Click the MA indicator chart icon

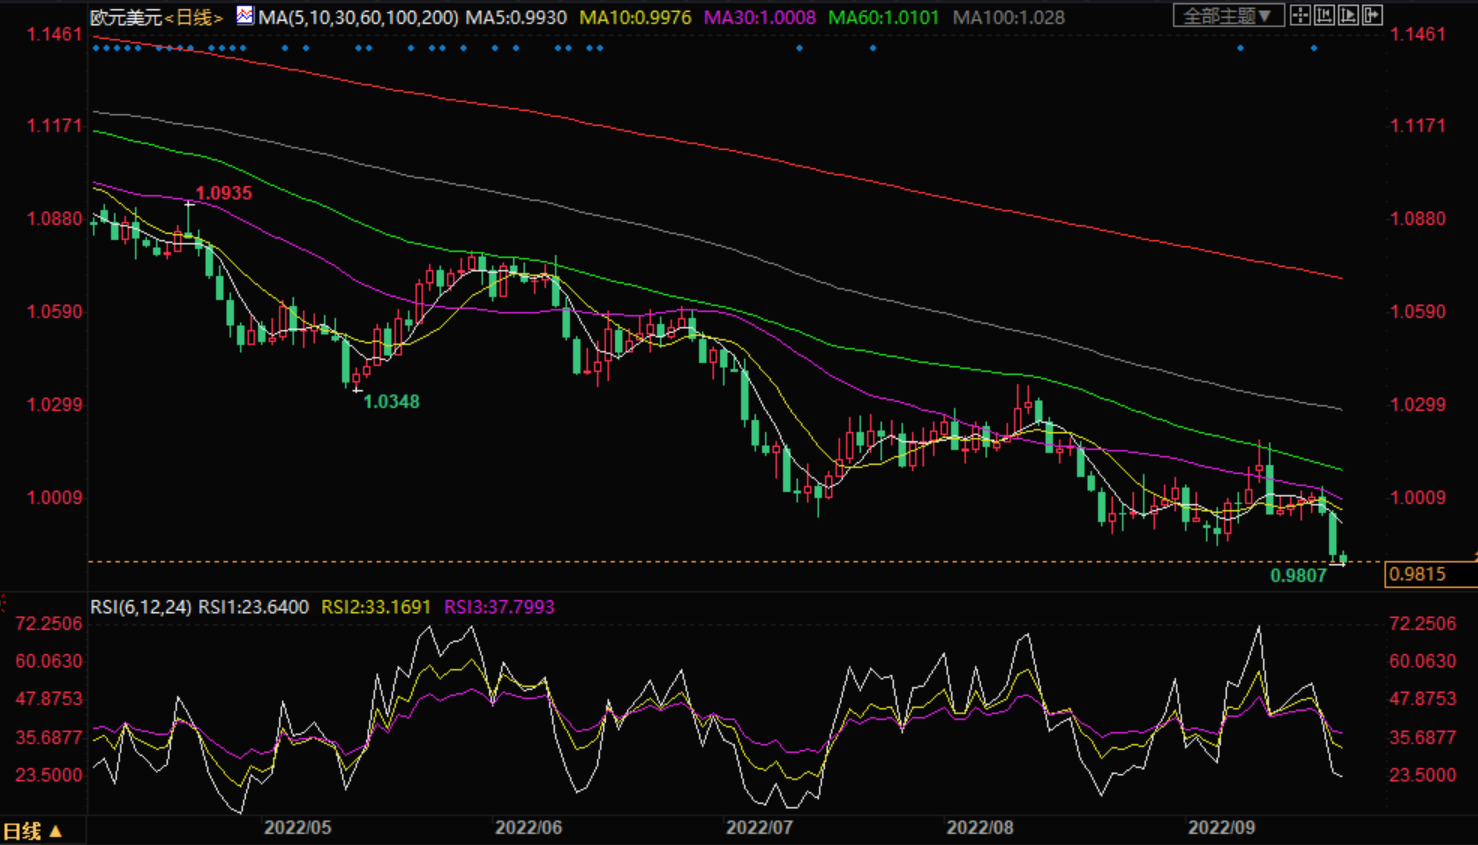245,15
